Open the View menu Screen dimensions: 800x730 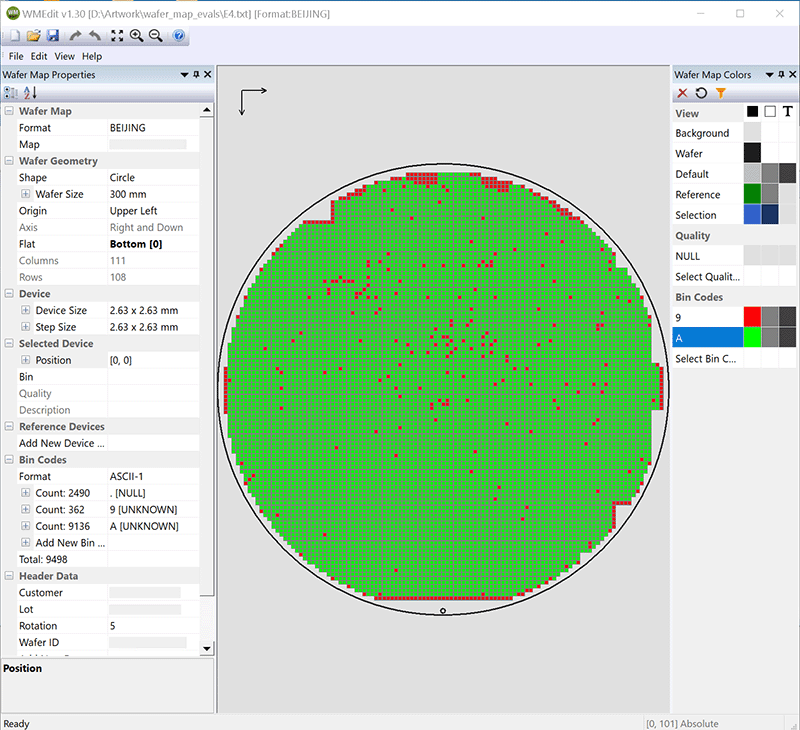(x=64, y=56)
